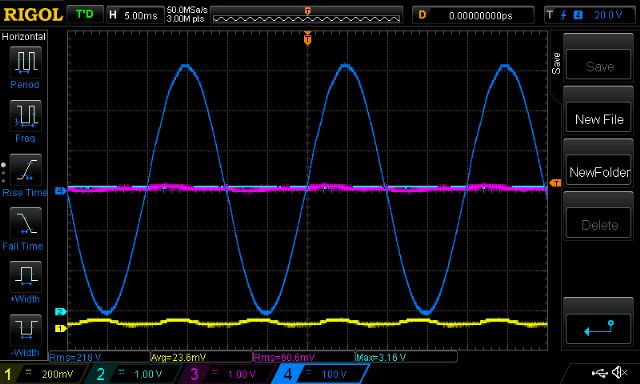
Task: Choose the Fall Time measurement icon
Action: point(25,223)
